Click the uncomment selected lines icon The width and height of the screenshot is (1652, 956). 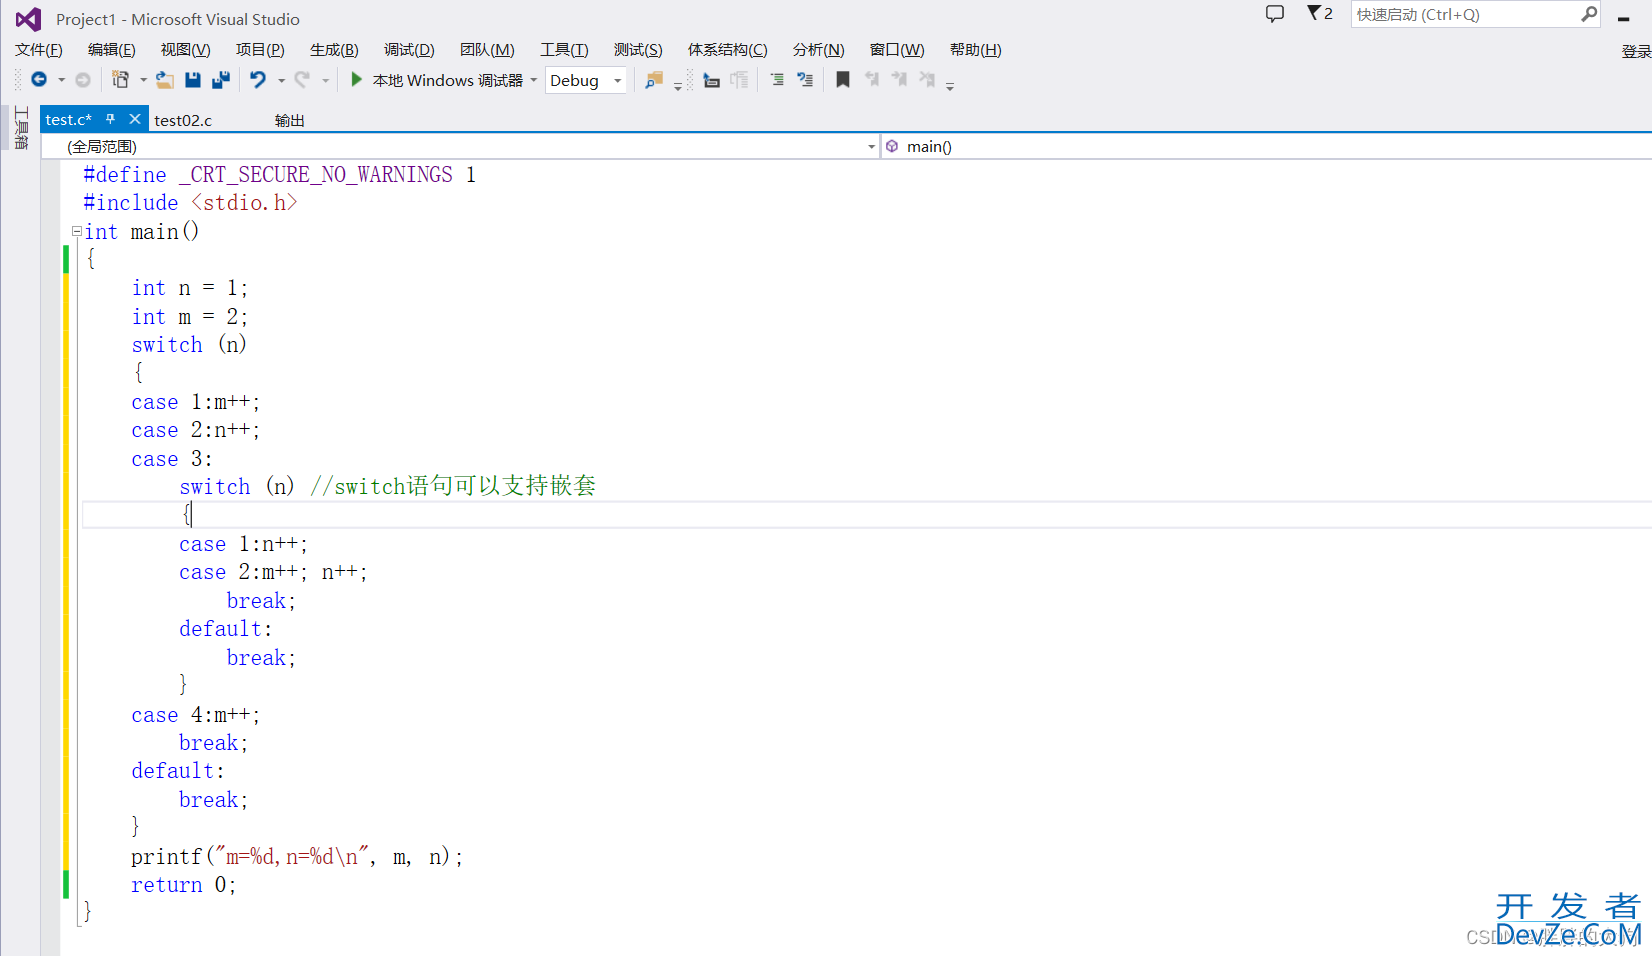805,80
